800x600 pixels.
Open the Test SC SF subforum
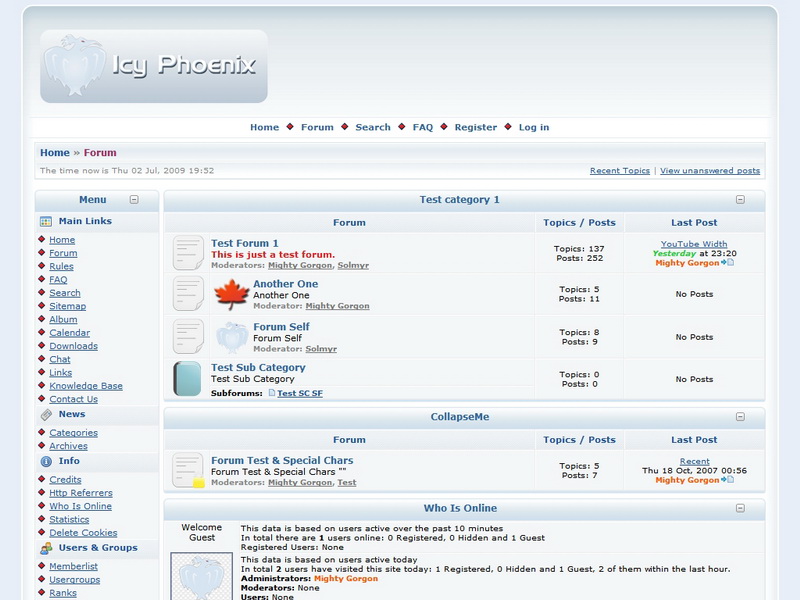[x=300, y=393]
